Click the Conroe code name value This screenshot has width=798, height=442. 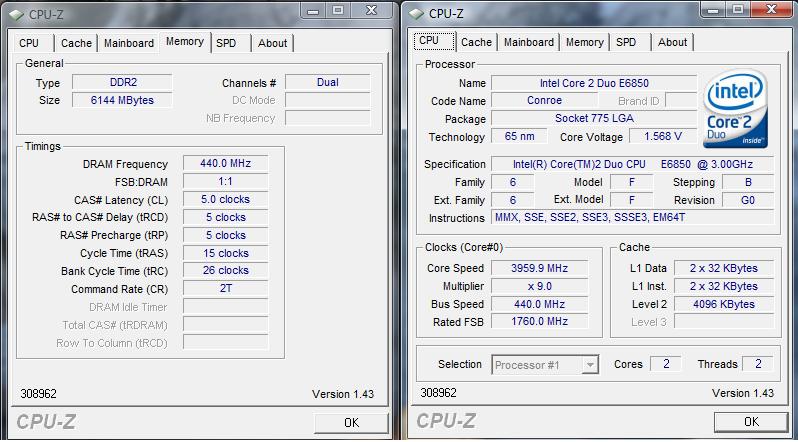(545, 100)
